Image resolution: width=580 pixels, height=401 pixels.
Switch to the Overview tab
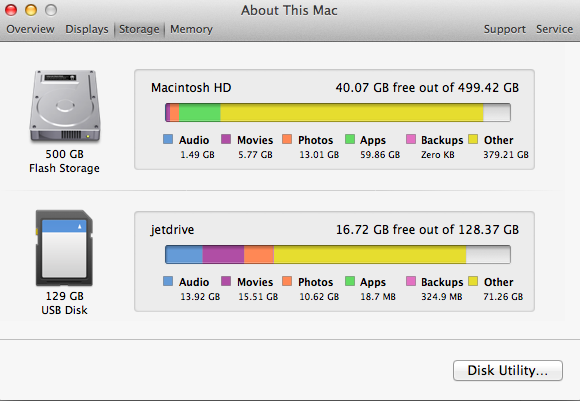(30, 29)
